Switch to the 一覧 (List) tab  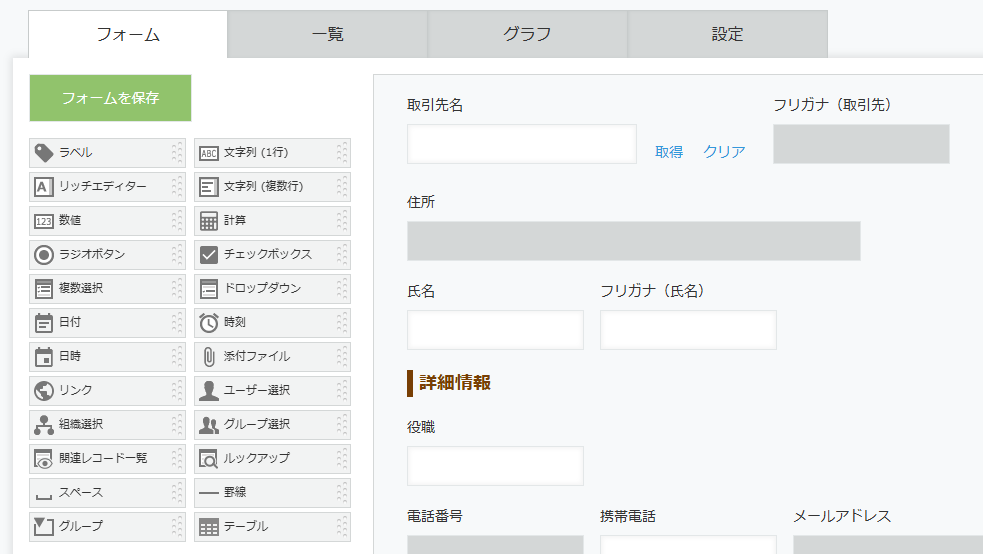click(x=328, y=34)
